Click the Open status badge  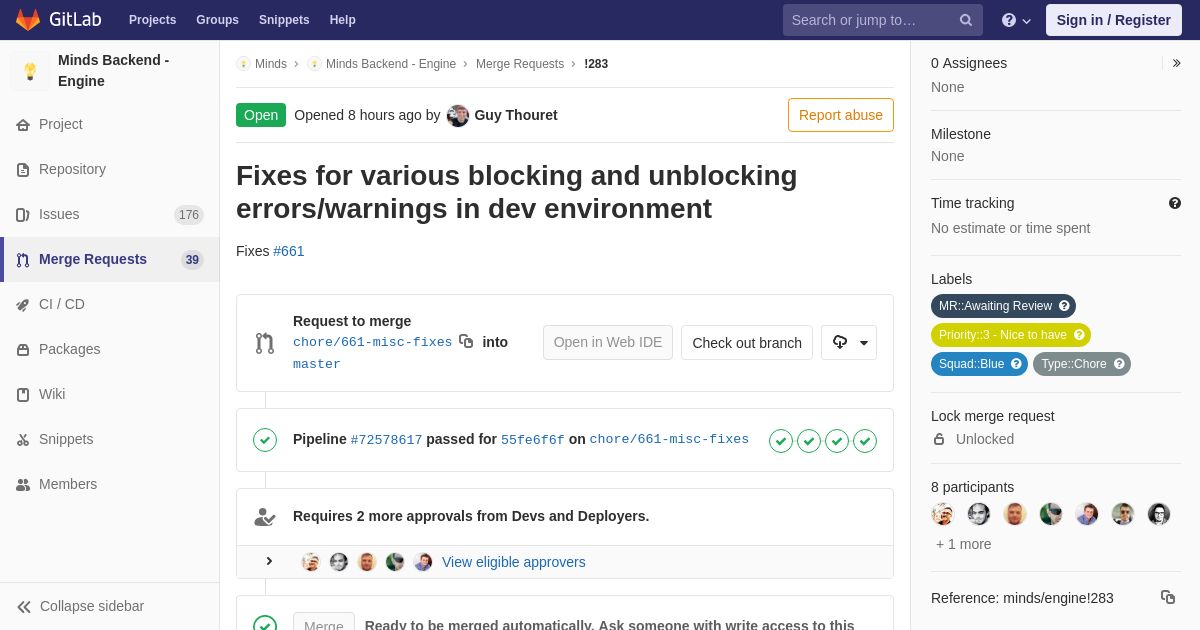(x=261, y=115)
